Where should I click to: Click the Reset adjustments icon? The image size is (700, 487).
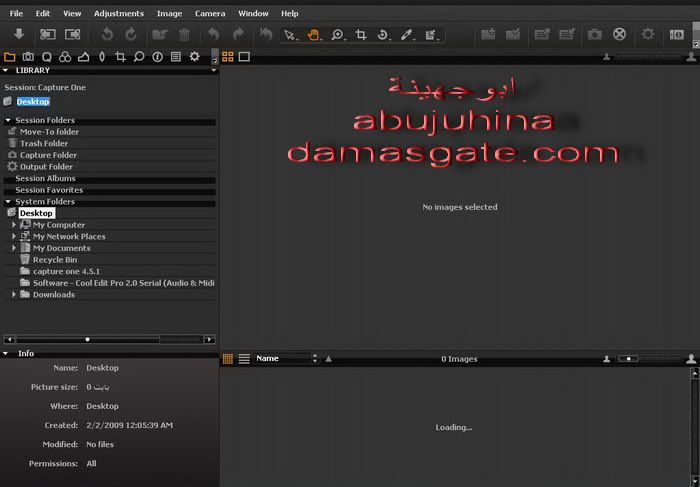(x=266, y=34)
